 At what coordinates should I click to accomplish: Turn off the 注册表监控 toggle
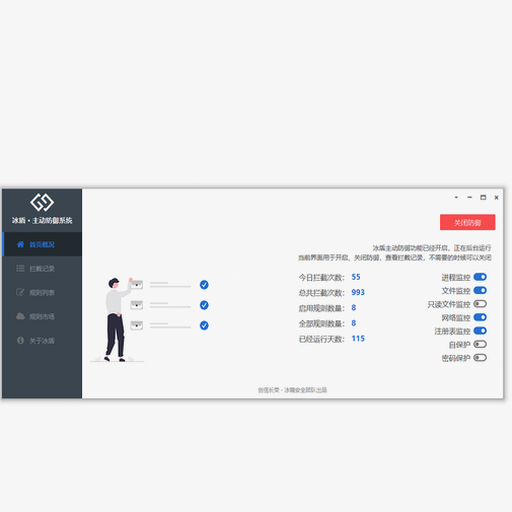(x=480, y=331)
